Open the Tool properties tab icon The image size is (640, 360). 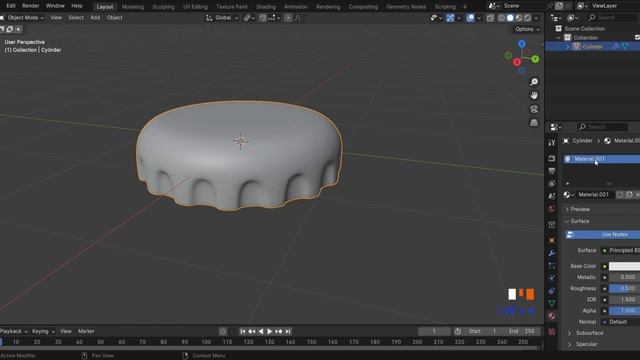(x=552, y=142)
